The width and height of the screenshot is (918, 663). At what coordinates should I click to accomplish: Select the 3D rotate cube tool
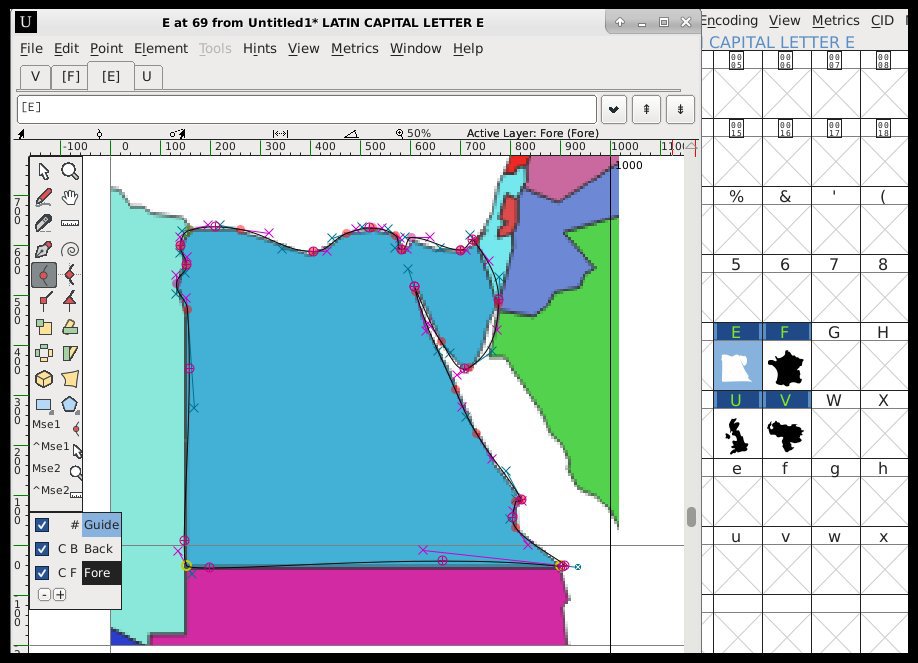44,379
